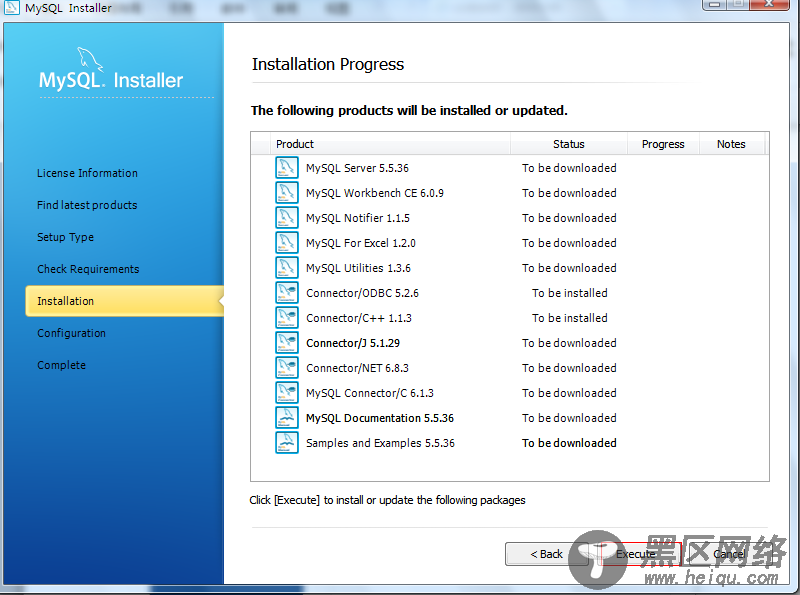The image size is (800, 595).
Task: Click 'To be installed' status for Connector/C++
Action: 569,318
